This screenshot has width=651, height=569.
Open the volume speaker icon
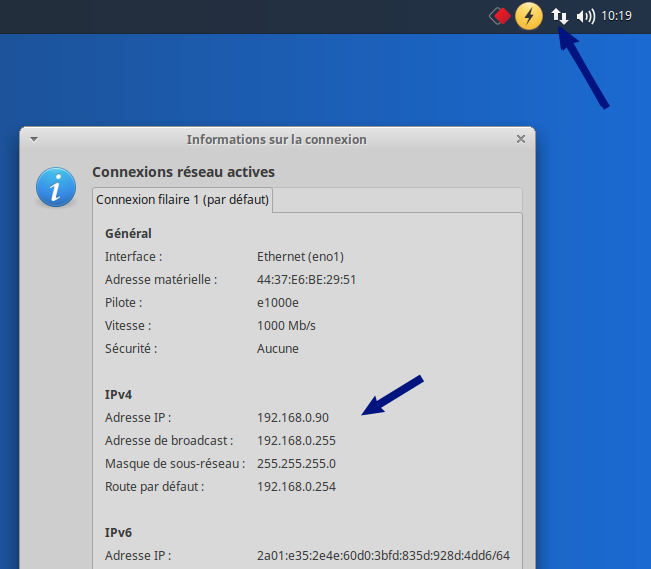(586, 16)
